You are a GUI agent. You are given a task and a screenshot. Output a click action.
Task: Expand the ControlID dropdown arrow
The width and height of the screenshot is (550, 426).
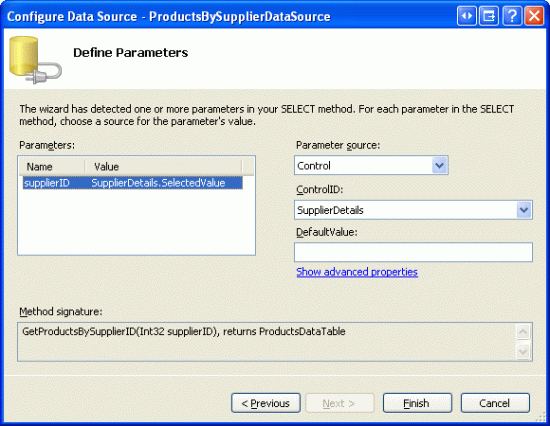pyautogui.click(x=524, y=210)
